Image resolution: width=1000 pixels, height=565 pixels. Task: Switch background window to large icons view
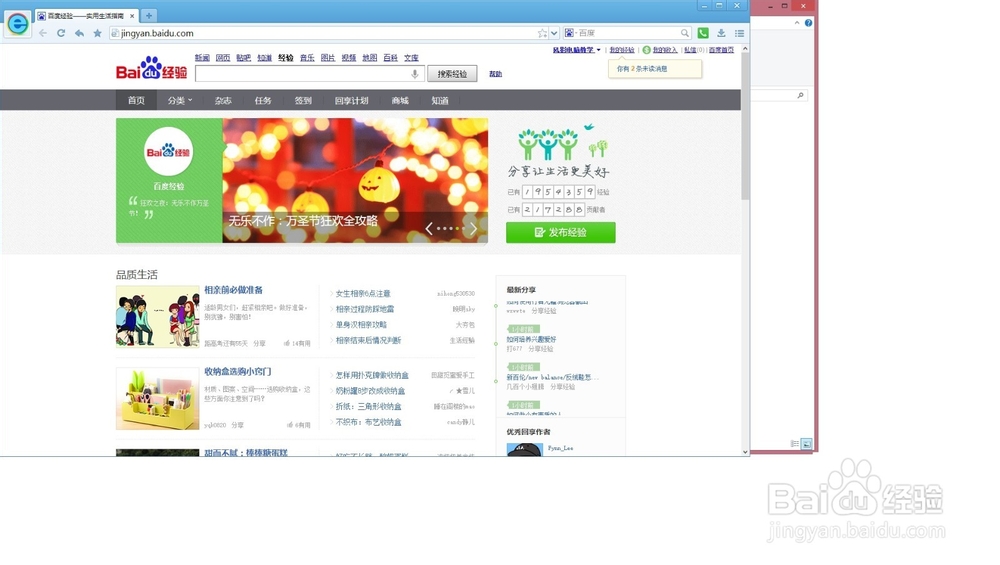806,443
